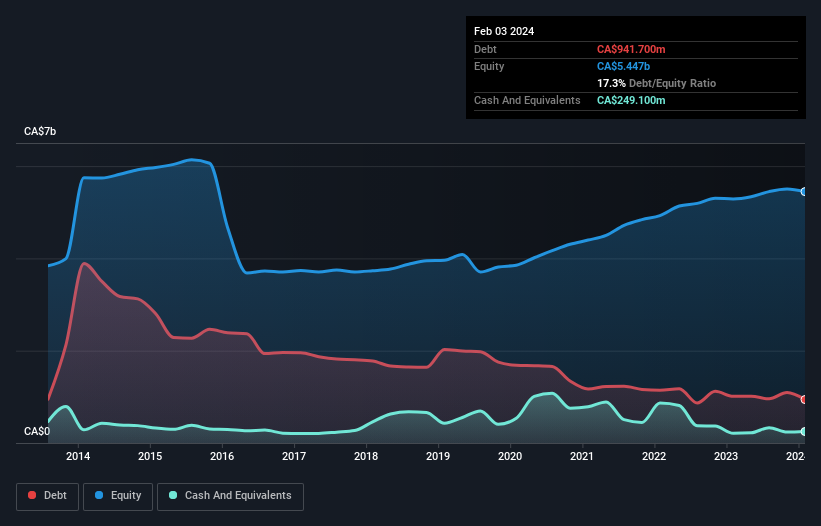
Task: Click the 2015 x-axis label
Action: coord(150,456)
